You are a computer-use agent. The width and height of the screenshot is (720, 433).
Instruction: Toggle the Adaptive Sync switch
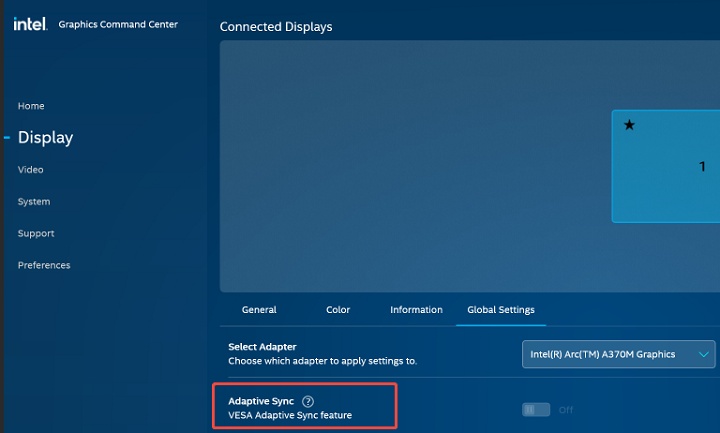coord(536,410)
